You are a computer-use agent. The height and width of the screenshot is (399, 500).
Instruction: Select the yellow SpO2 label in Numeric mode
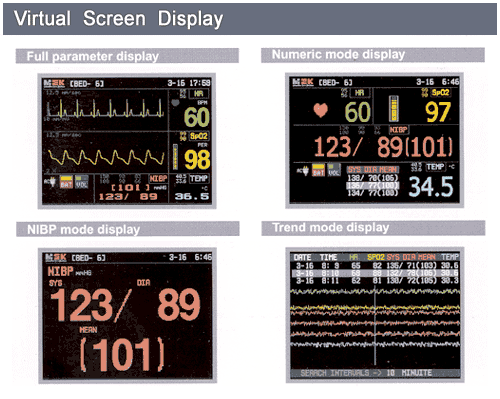point(440,92)
